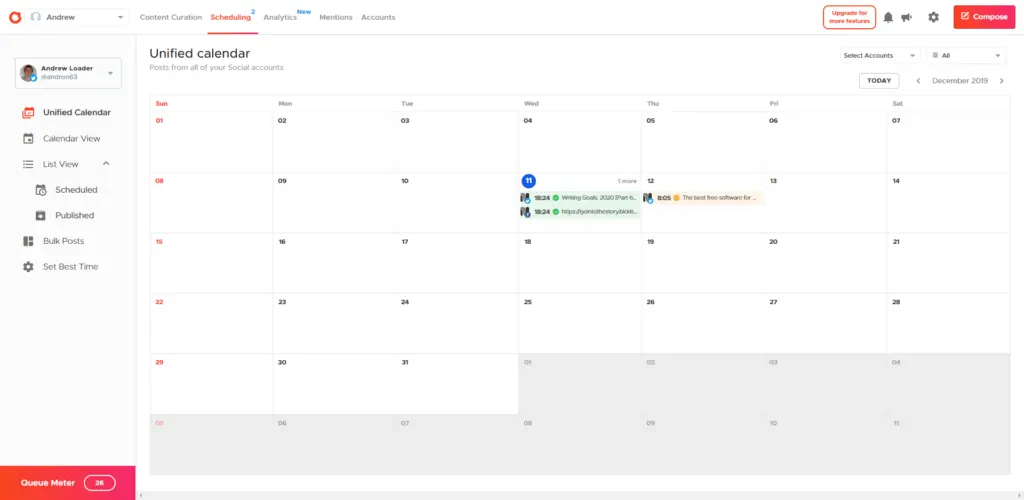The image size is (1024, 500).
Task: Collapse the List View section chevron
Action: tap(106, 164)
